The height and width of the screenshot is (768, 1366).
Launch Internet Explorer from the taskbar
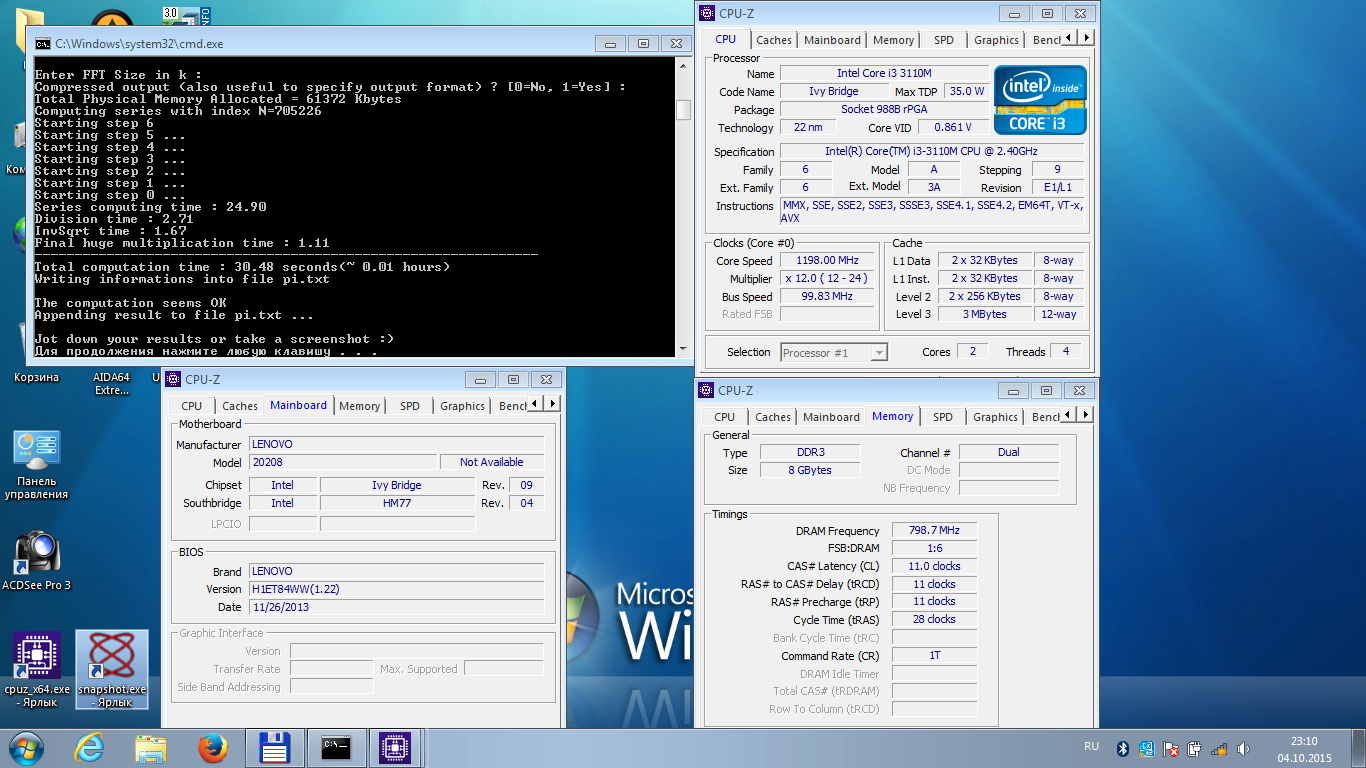click(89, 748)
